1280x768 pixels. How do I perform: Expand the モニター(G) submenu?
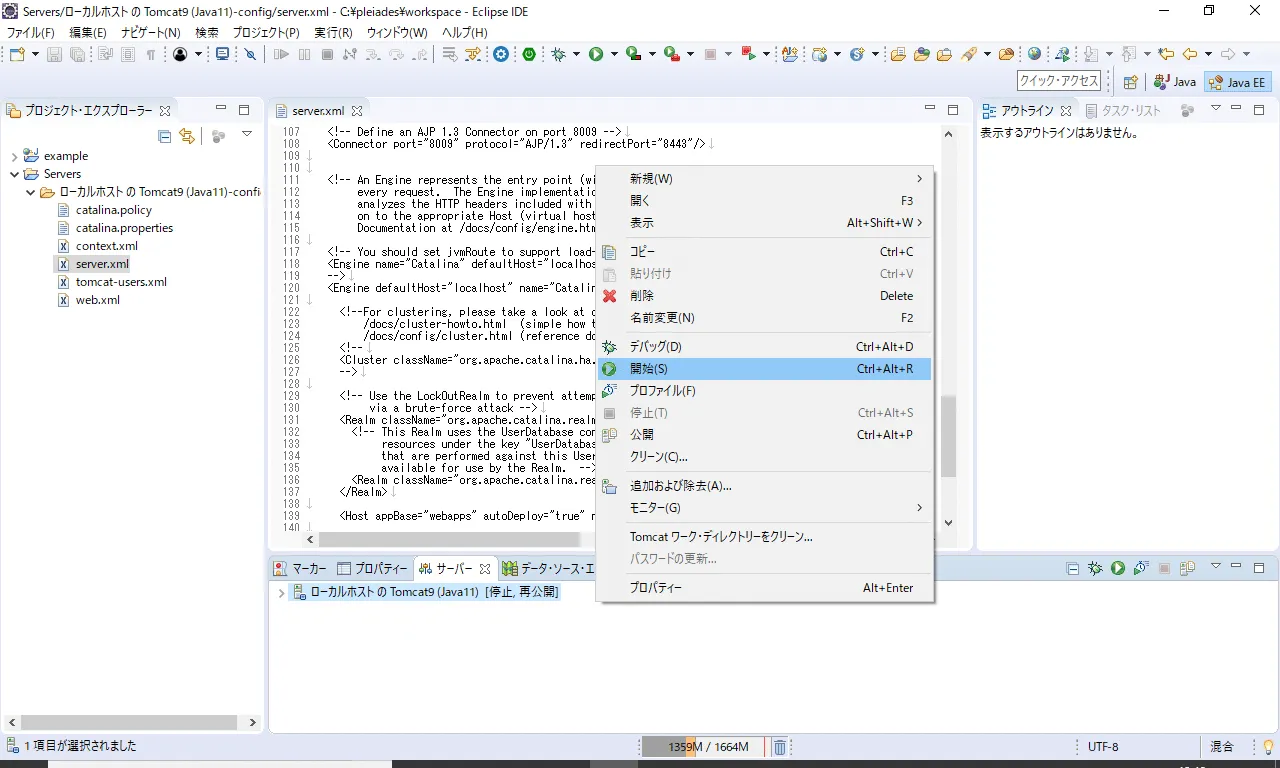click(x=765, y=508)
